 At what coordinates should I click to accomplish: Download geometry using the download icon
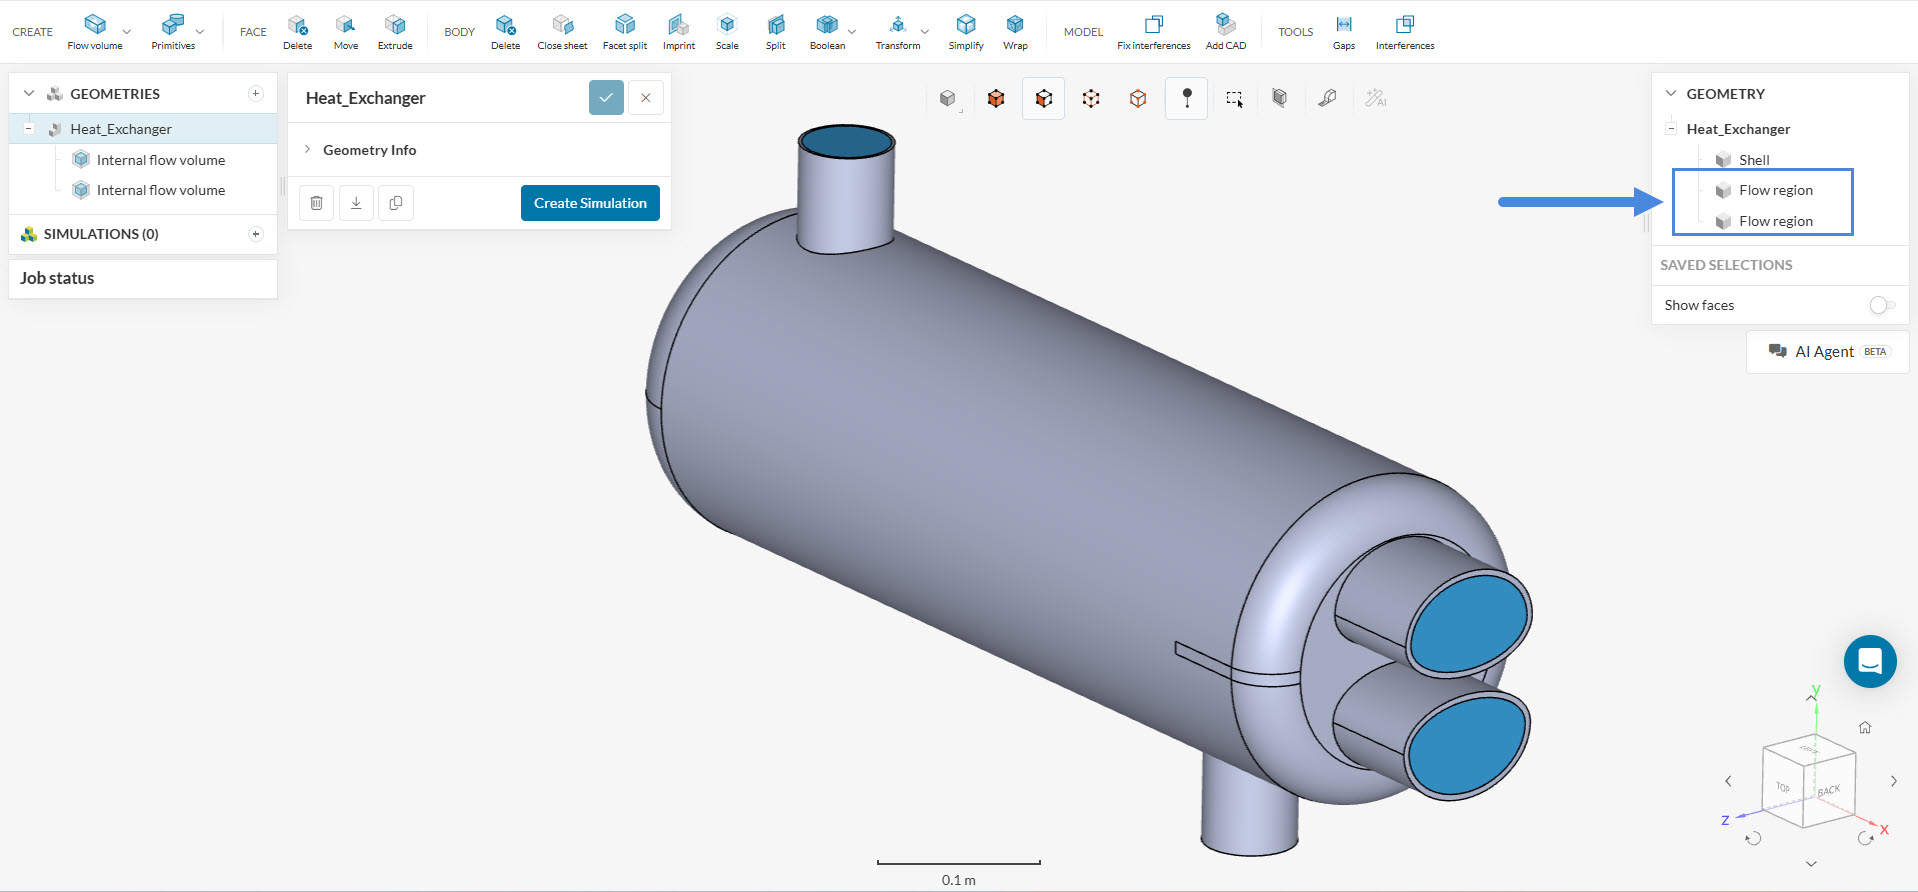point(356,203)
